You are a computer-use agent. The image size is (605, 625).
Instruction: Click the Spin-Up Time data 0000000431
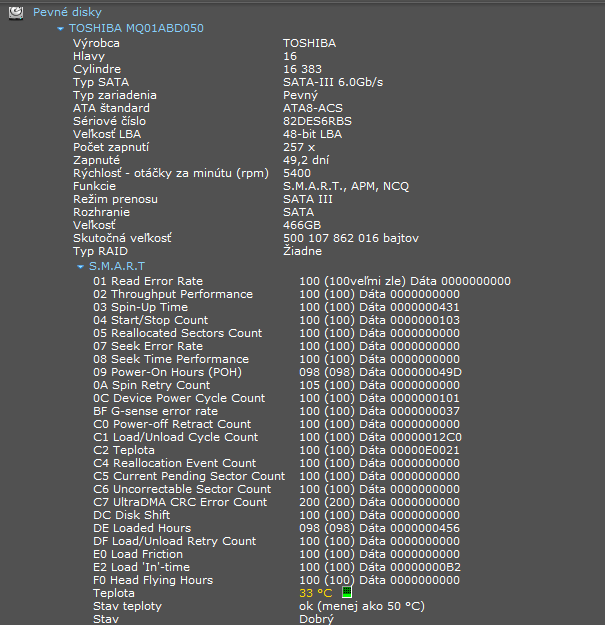click(x=425, y=307)
